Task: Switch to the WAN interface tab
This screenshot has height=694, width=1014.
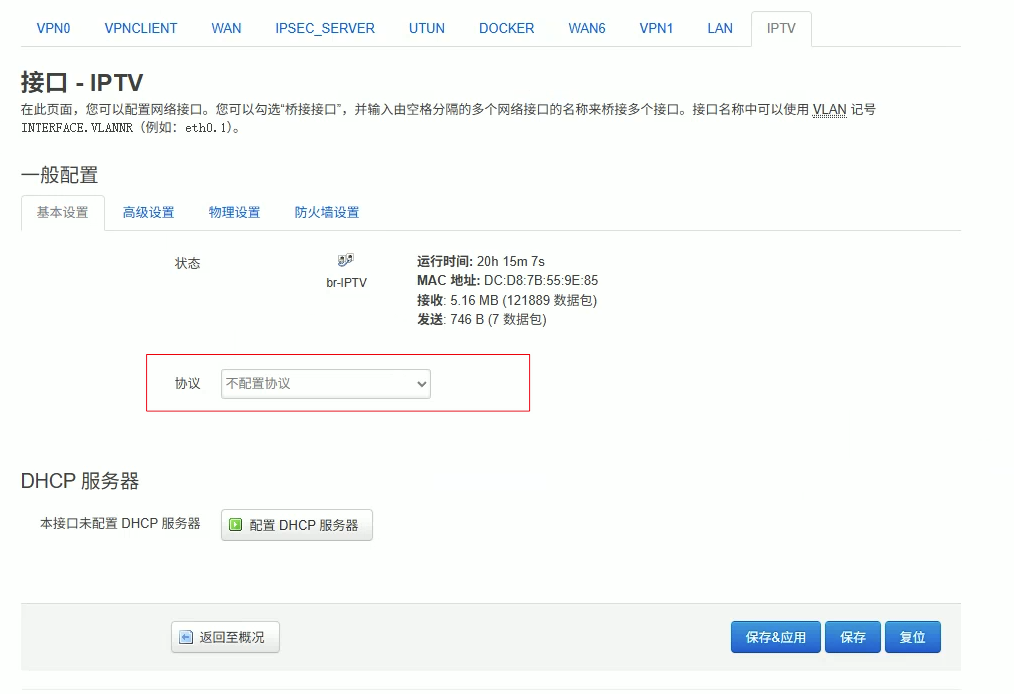Action: (226, 28)
